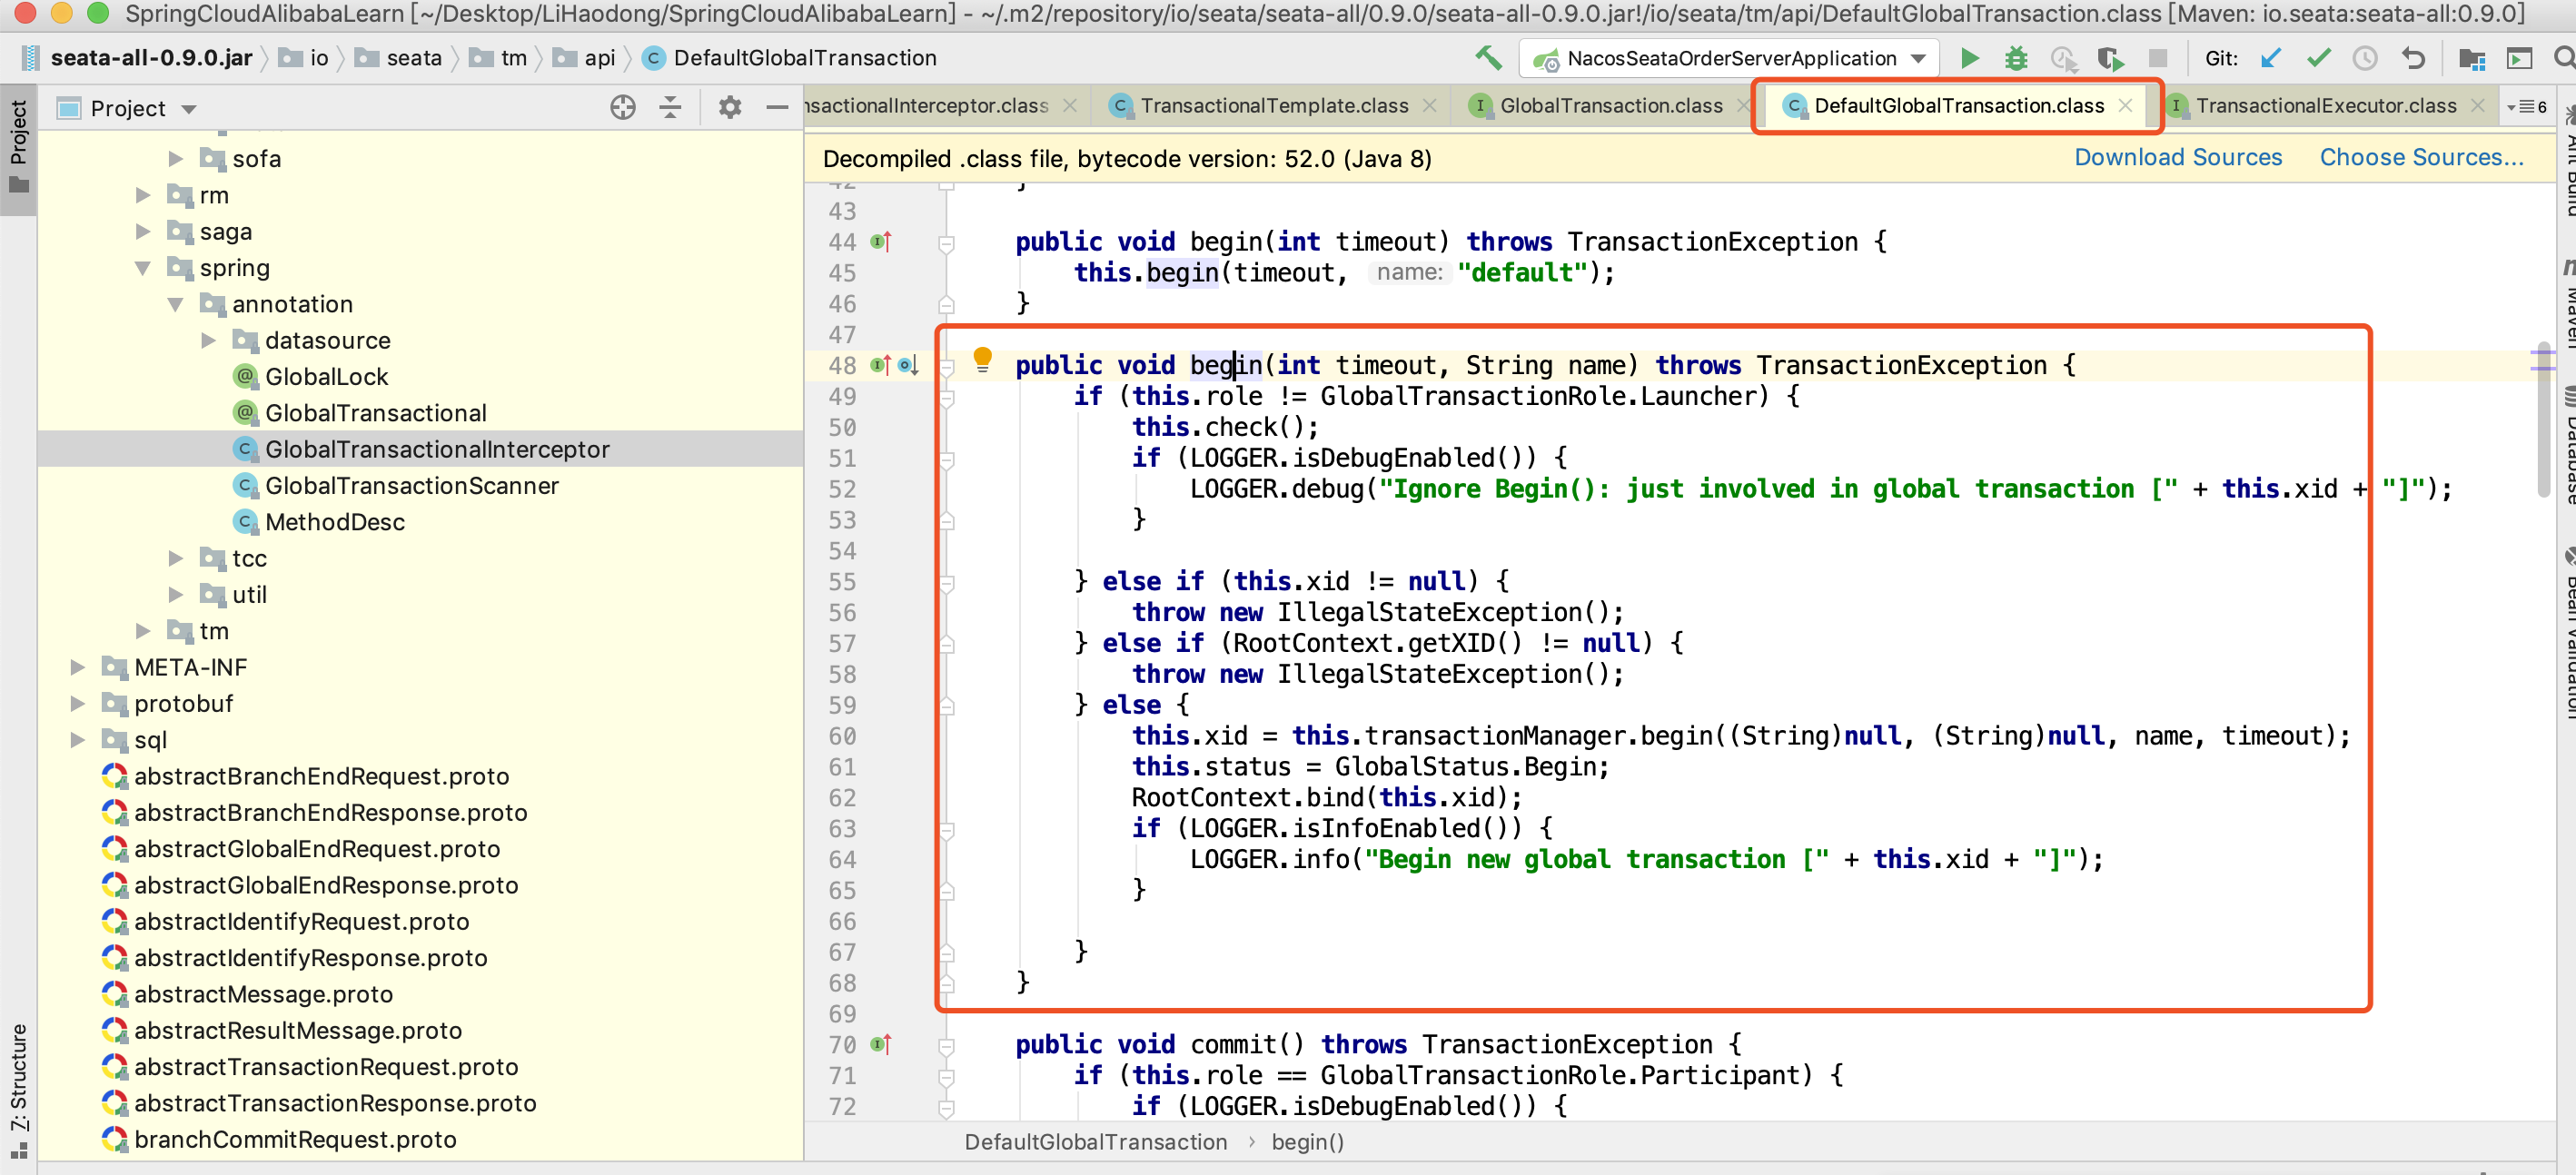The width and height of the screenshot is (2576, 1175).
Task: Click the Collapse All icon in Project panel
Action: [x=670, y=107]
